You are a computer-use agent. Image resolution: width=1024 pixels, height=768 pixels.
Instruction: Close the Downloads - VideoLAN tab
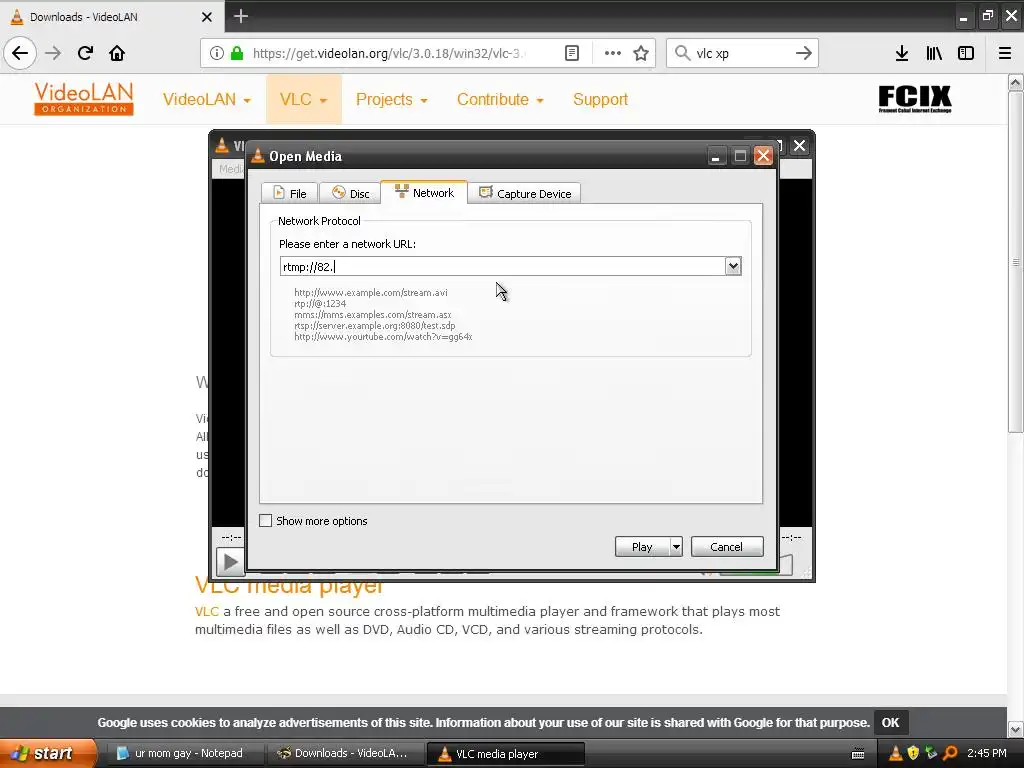[206, 17]
